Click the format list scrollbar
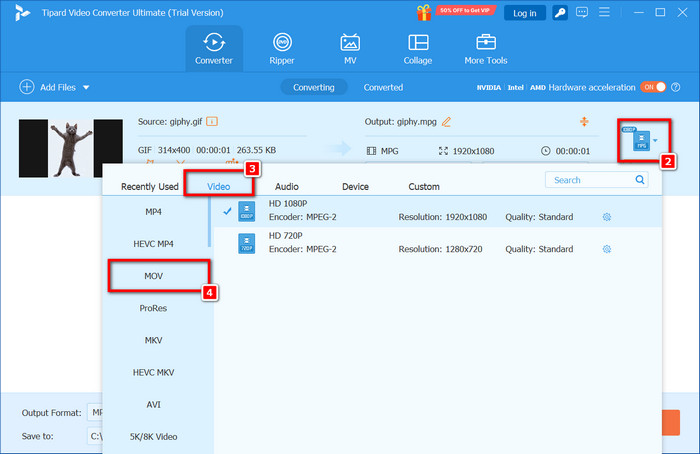This screenshot has height=454, width=700. pyautogui.click(x=210, y=222)
